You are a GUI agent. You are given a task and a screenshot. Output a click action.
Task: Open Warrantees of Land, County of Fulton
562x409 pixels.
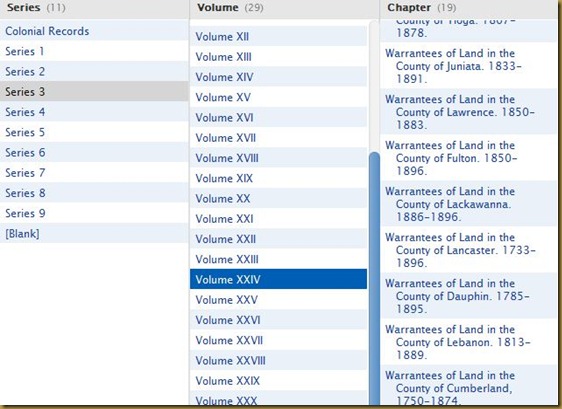[468, 158]
